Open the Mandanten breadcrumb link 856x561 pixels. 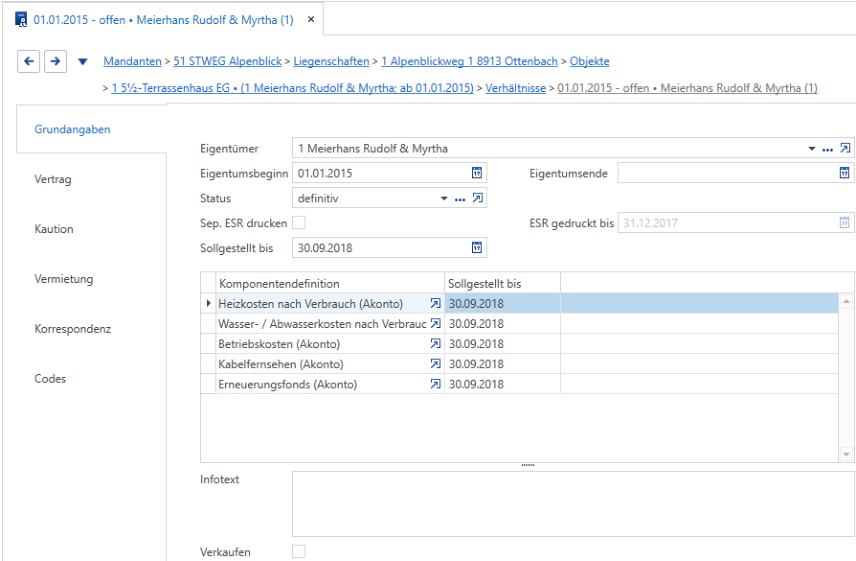(133, 61)
